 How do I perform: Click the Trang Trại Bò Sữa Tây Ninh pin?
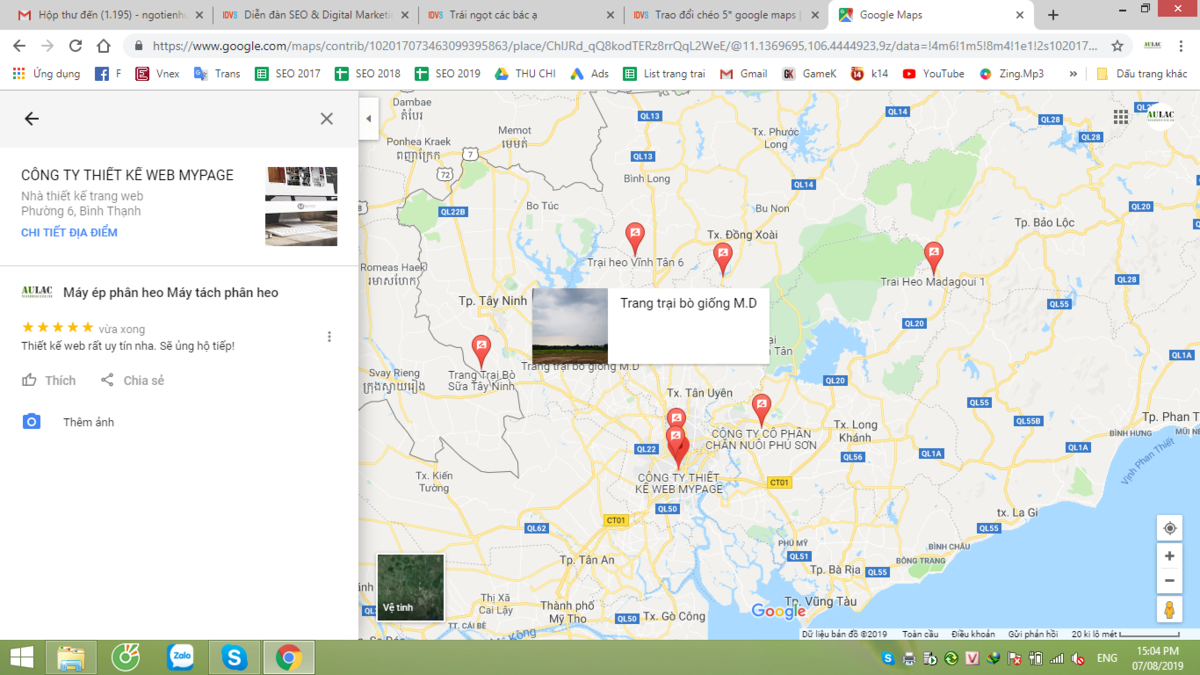[481, 351]
